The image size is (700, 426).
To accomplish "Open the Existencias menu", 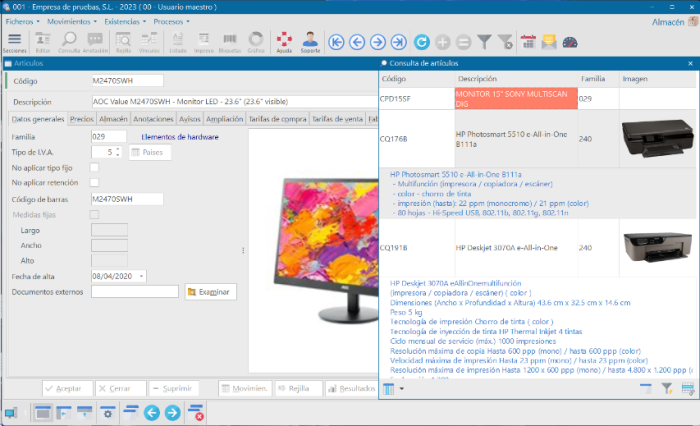I will pyautogui.click(x=125, y=21).
